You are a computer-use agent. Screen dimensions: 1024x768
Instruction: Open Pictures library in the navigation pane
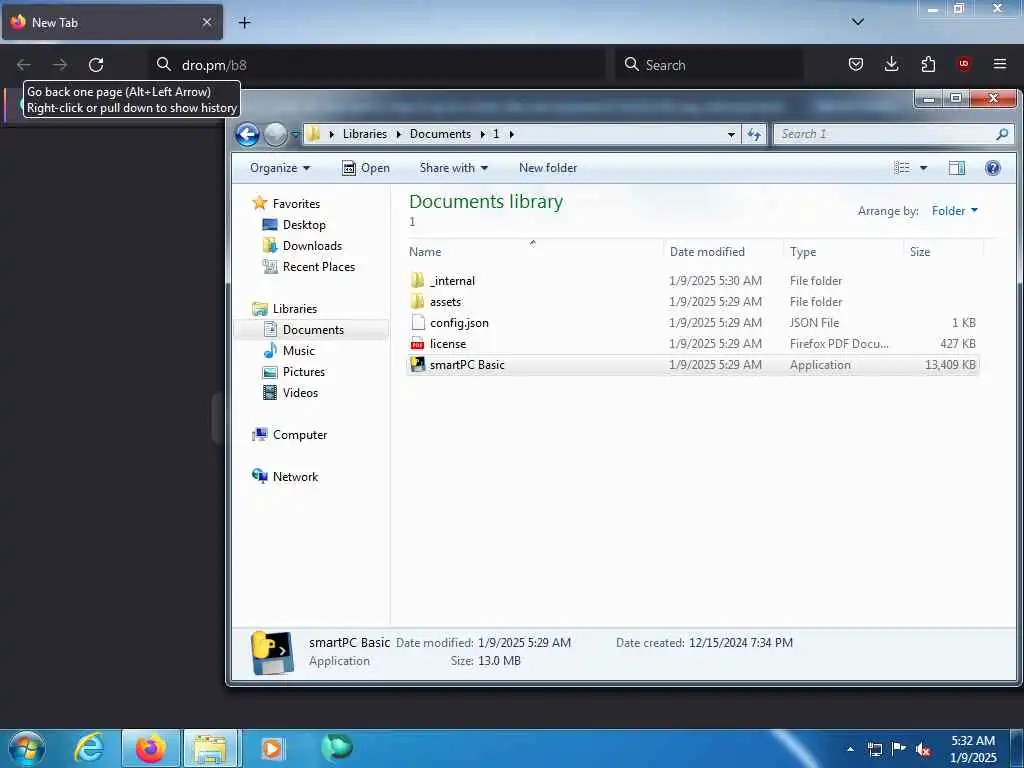(304, 372)
